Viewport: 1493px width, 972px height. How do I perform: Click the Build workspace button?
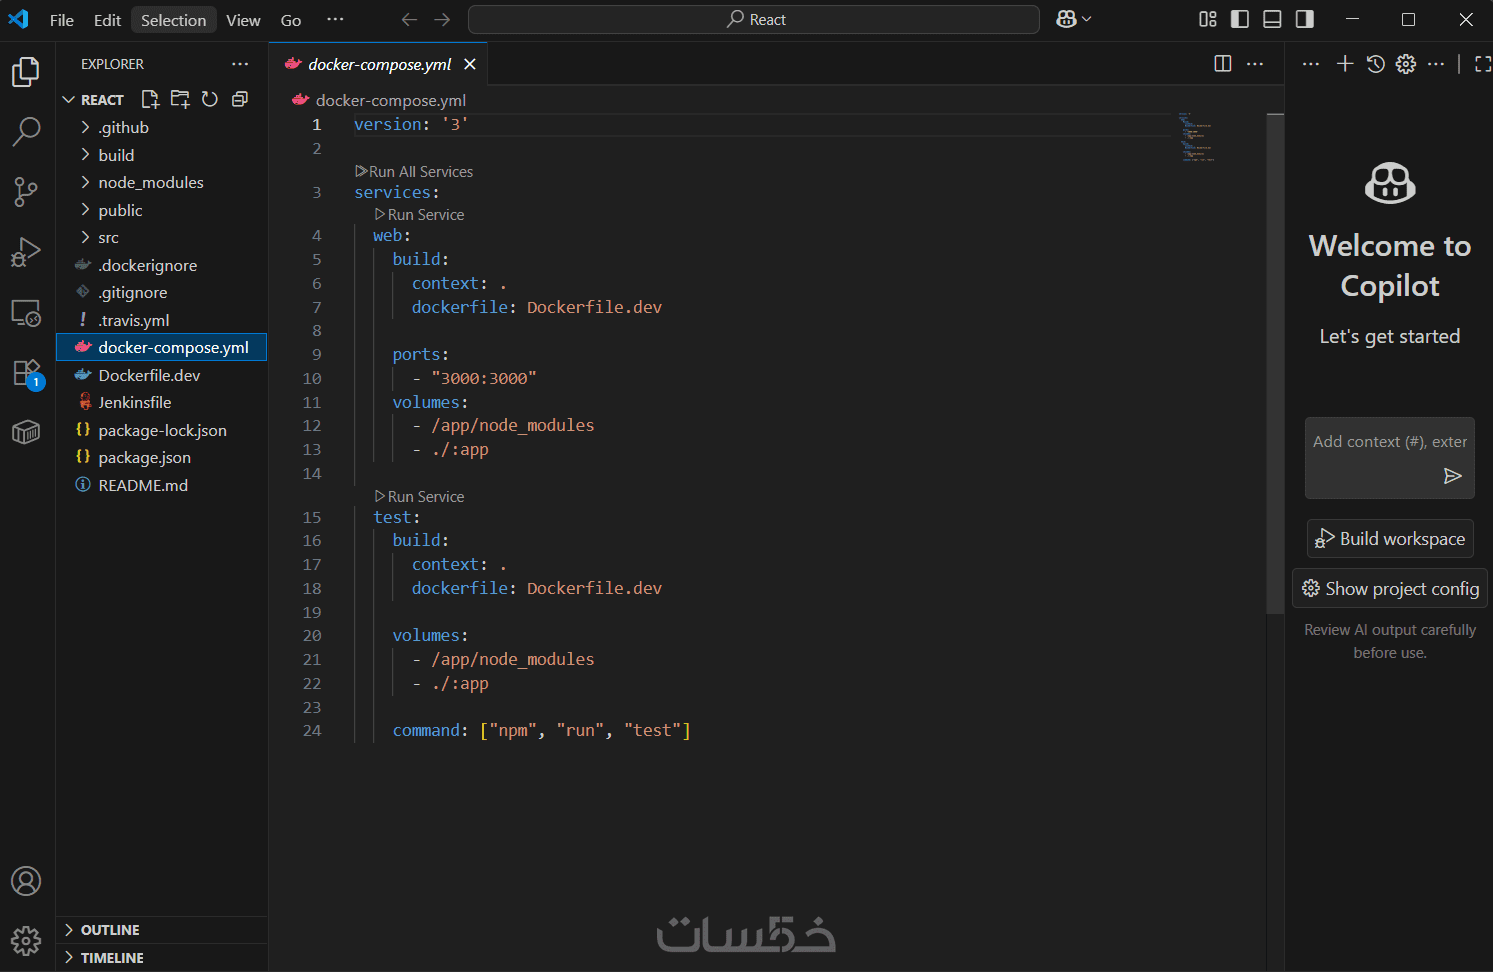pos(1390,539)
